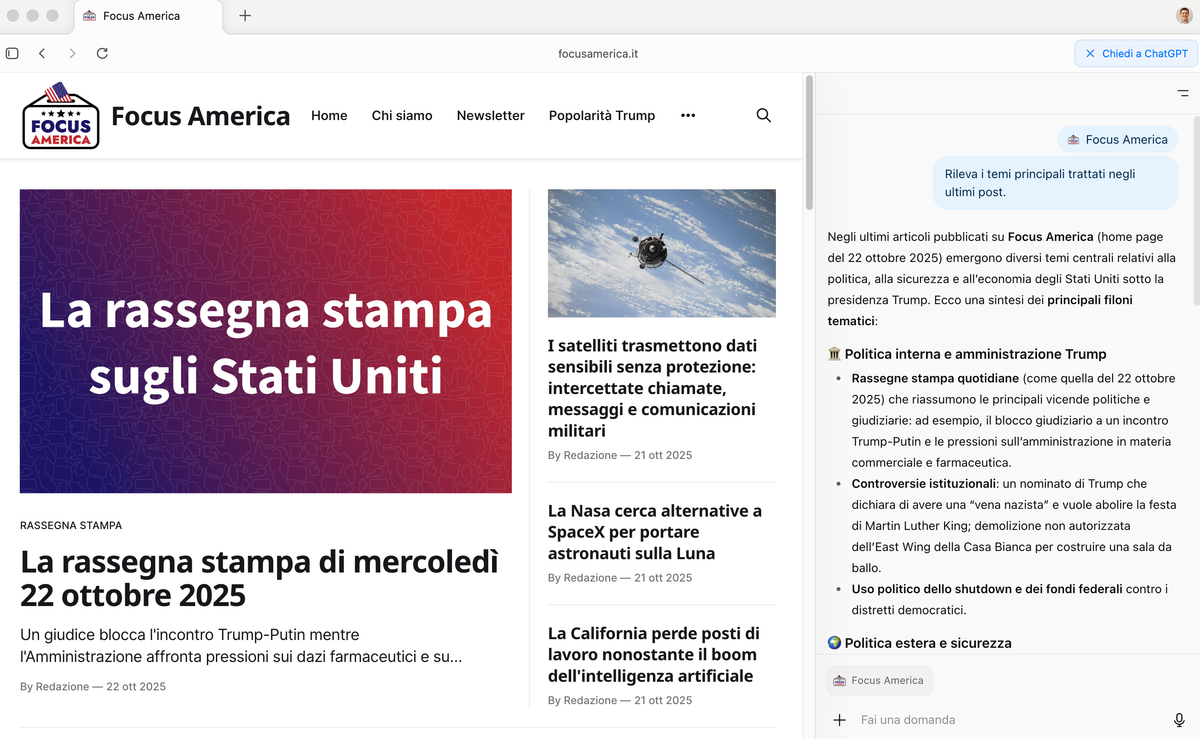Close the Chiedi a ChatGPT panel
This screenshot has width=1200, height=739.
click(1090, 53)
